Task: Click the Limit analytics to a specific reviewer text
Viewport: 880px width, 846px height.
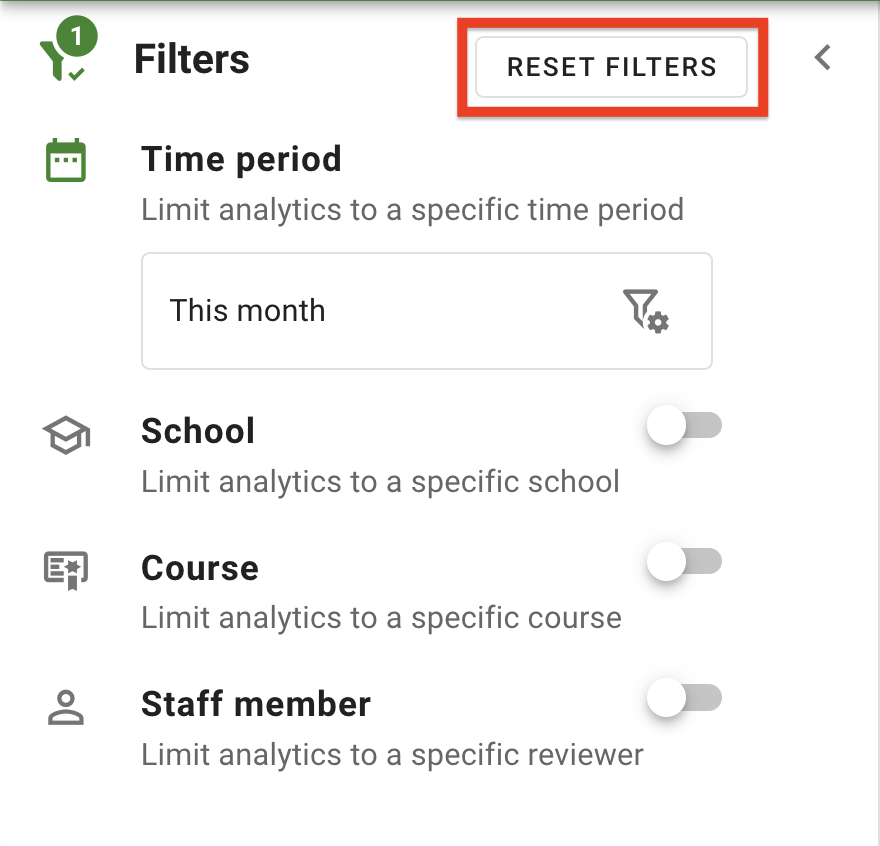Action: [392, 755]
